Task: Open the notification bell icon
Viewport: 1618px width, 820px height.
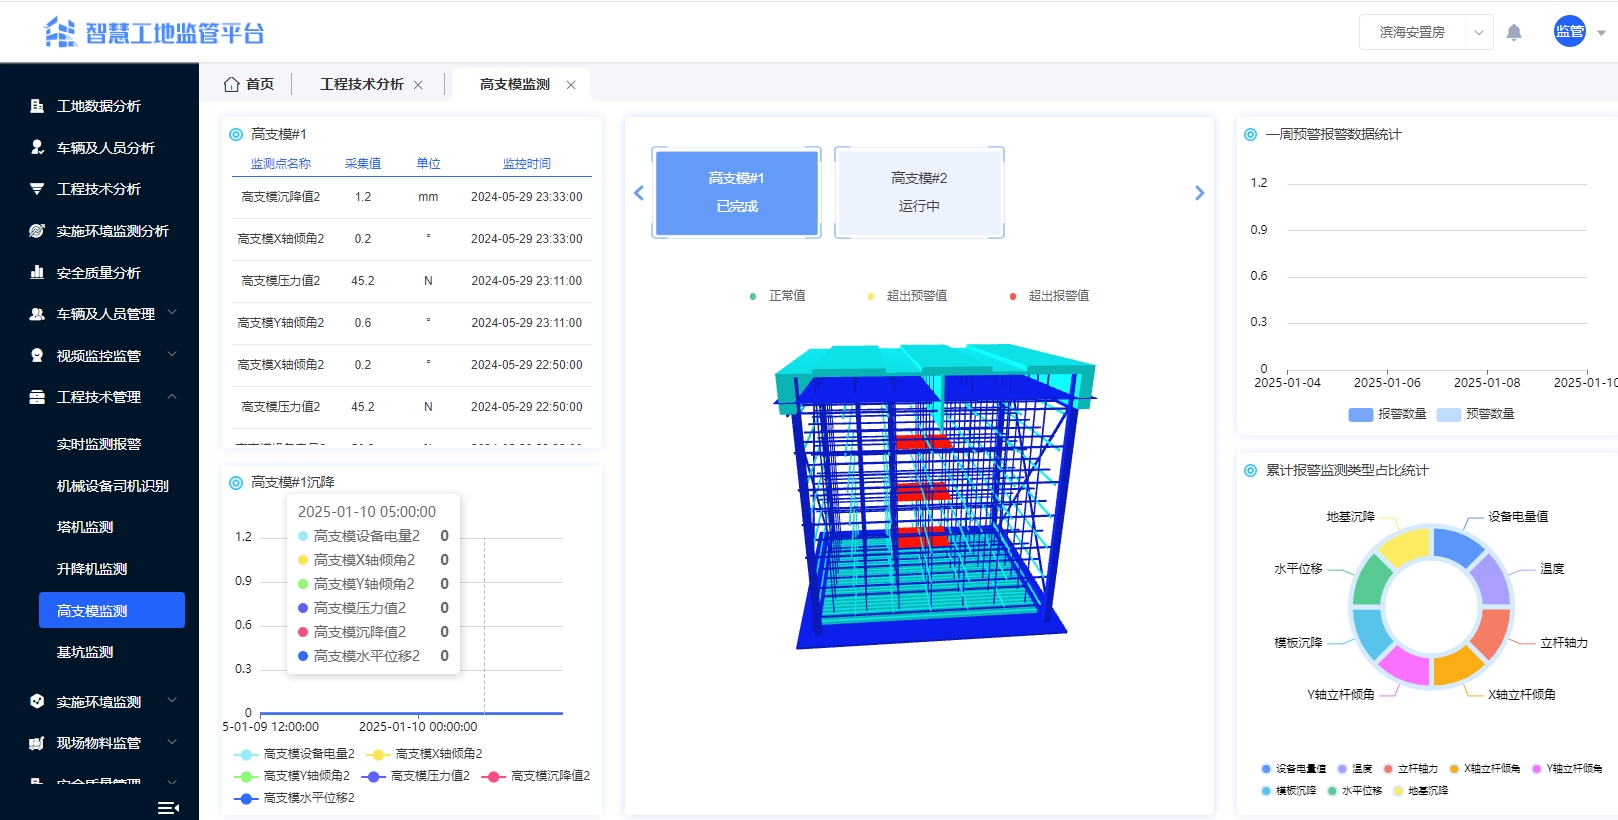Action: 1514,32
